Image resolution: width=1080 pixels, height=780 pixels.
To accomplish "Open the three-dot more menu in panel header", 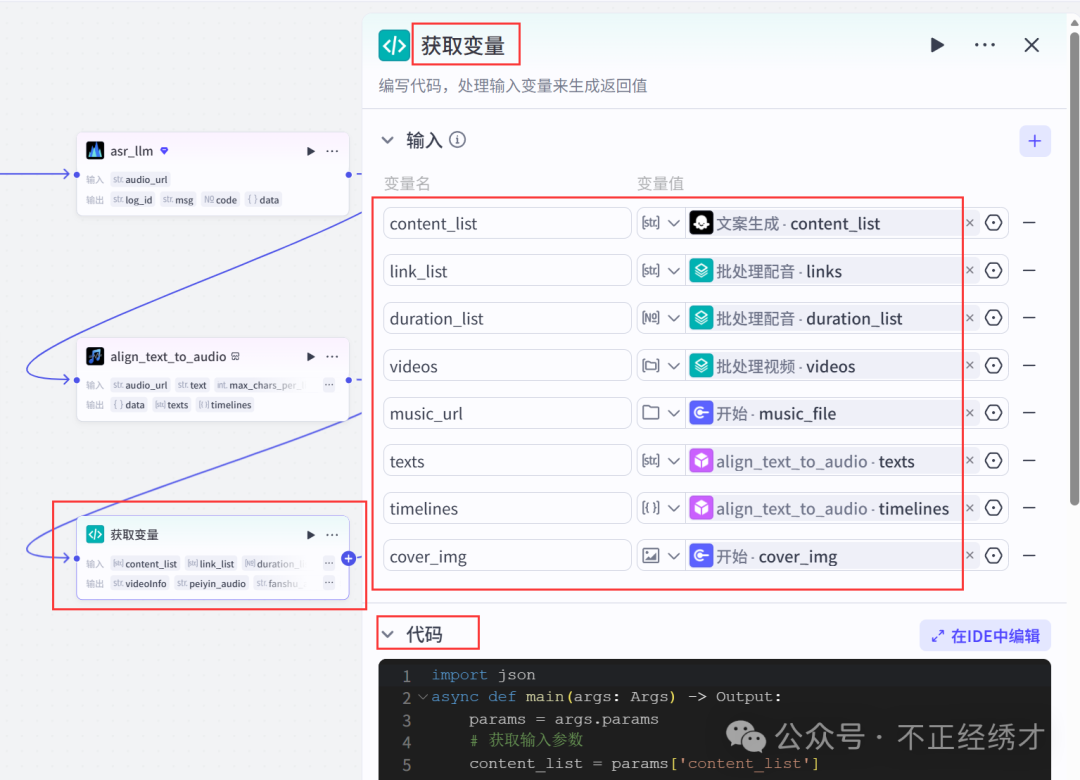I will click(984, 45).
